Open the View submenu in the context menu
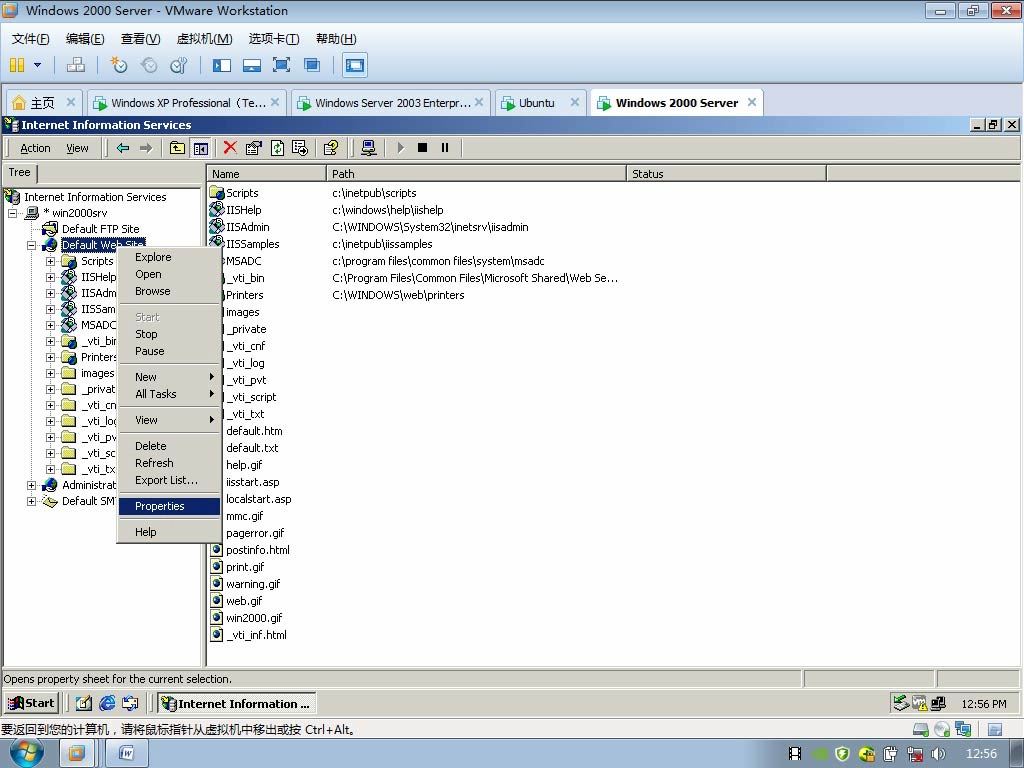Image resolution: width=1024 pixels, height=768 pixels. (x=169, y=420)
